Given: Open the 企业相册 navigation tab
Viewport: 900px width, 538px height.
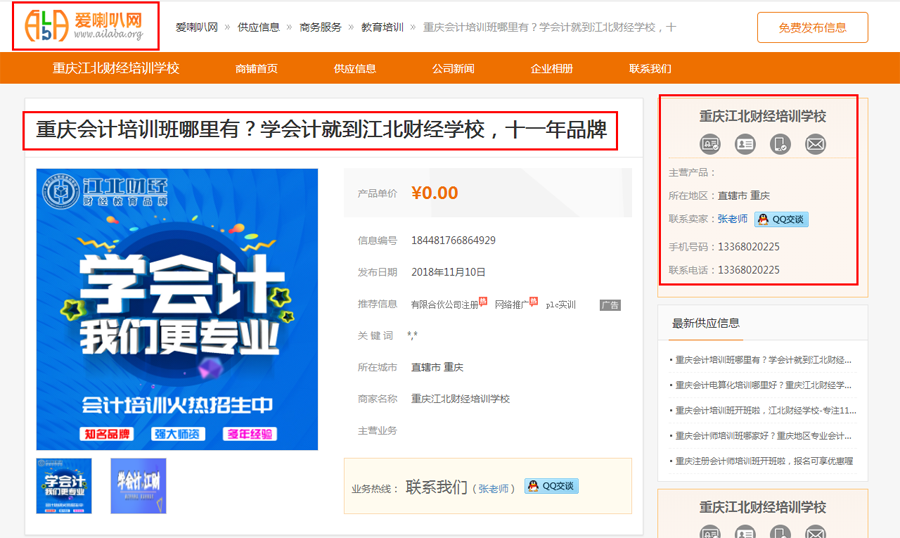Looking at the screenshot, I should 552,68.
